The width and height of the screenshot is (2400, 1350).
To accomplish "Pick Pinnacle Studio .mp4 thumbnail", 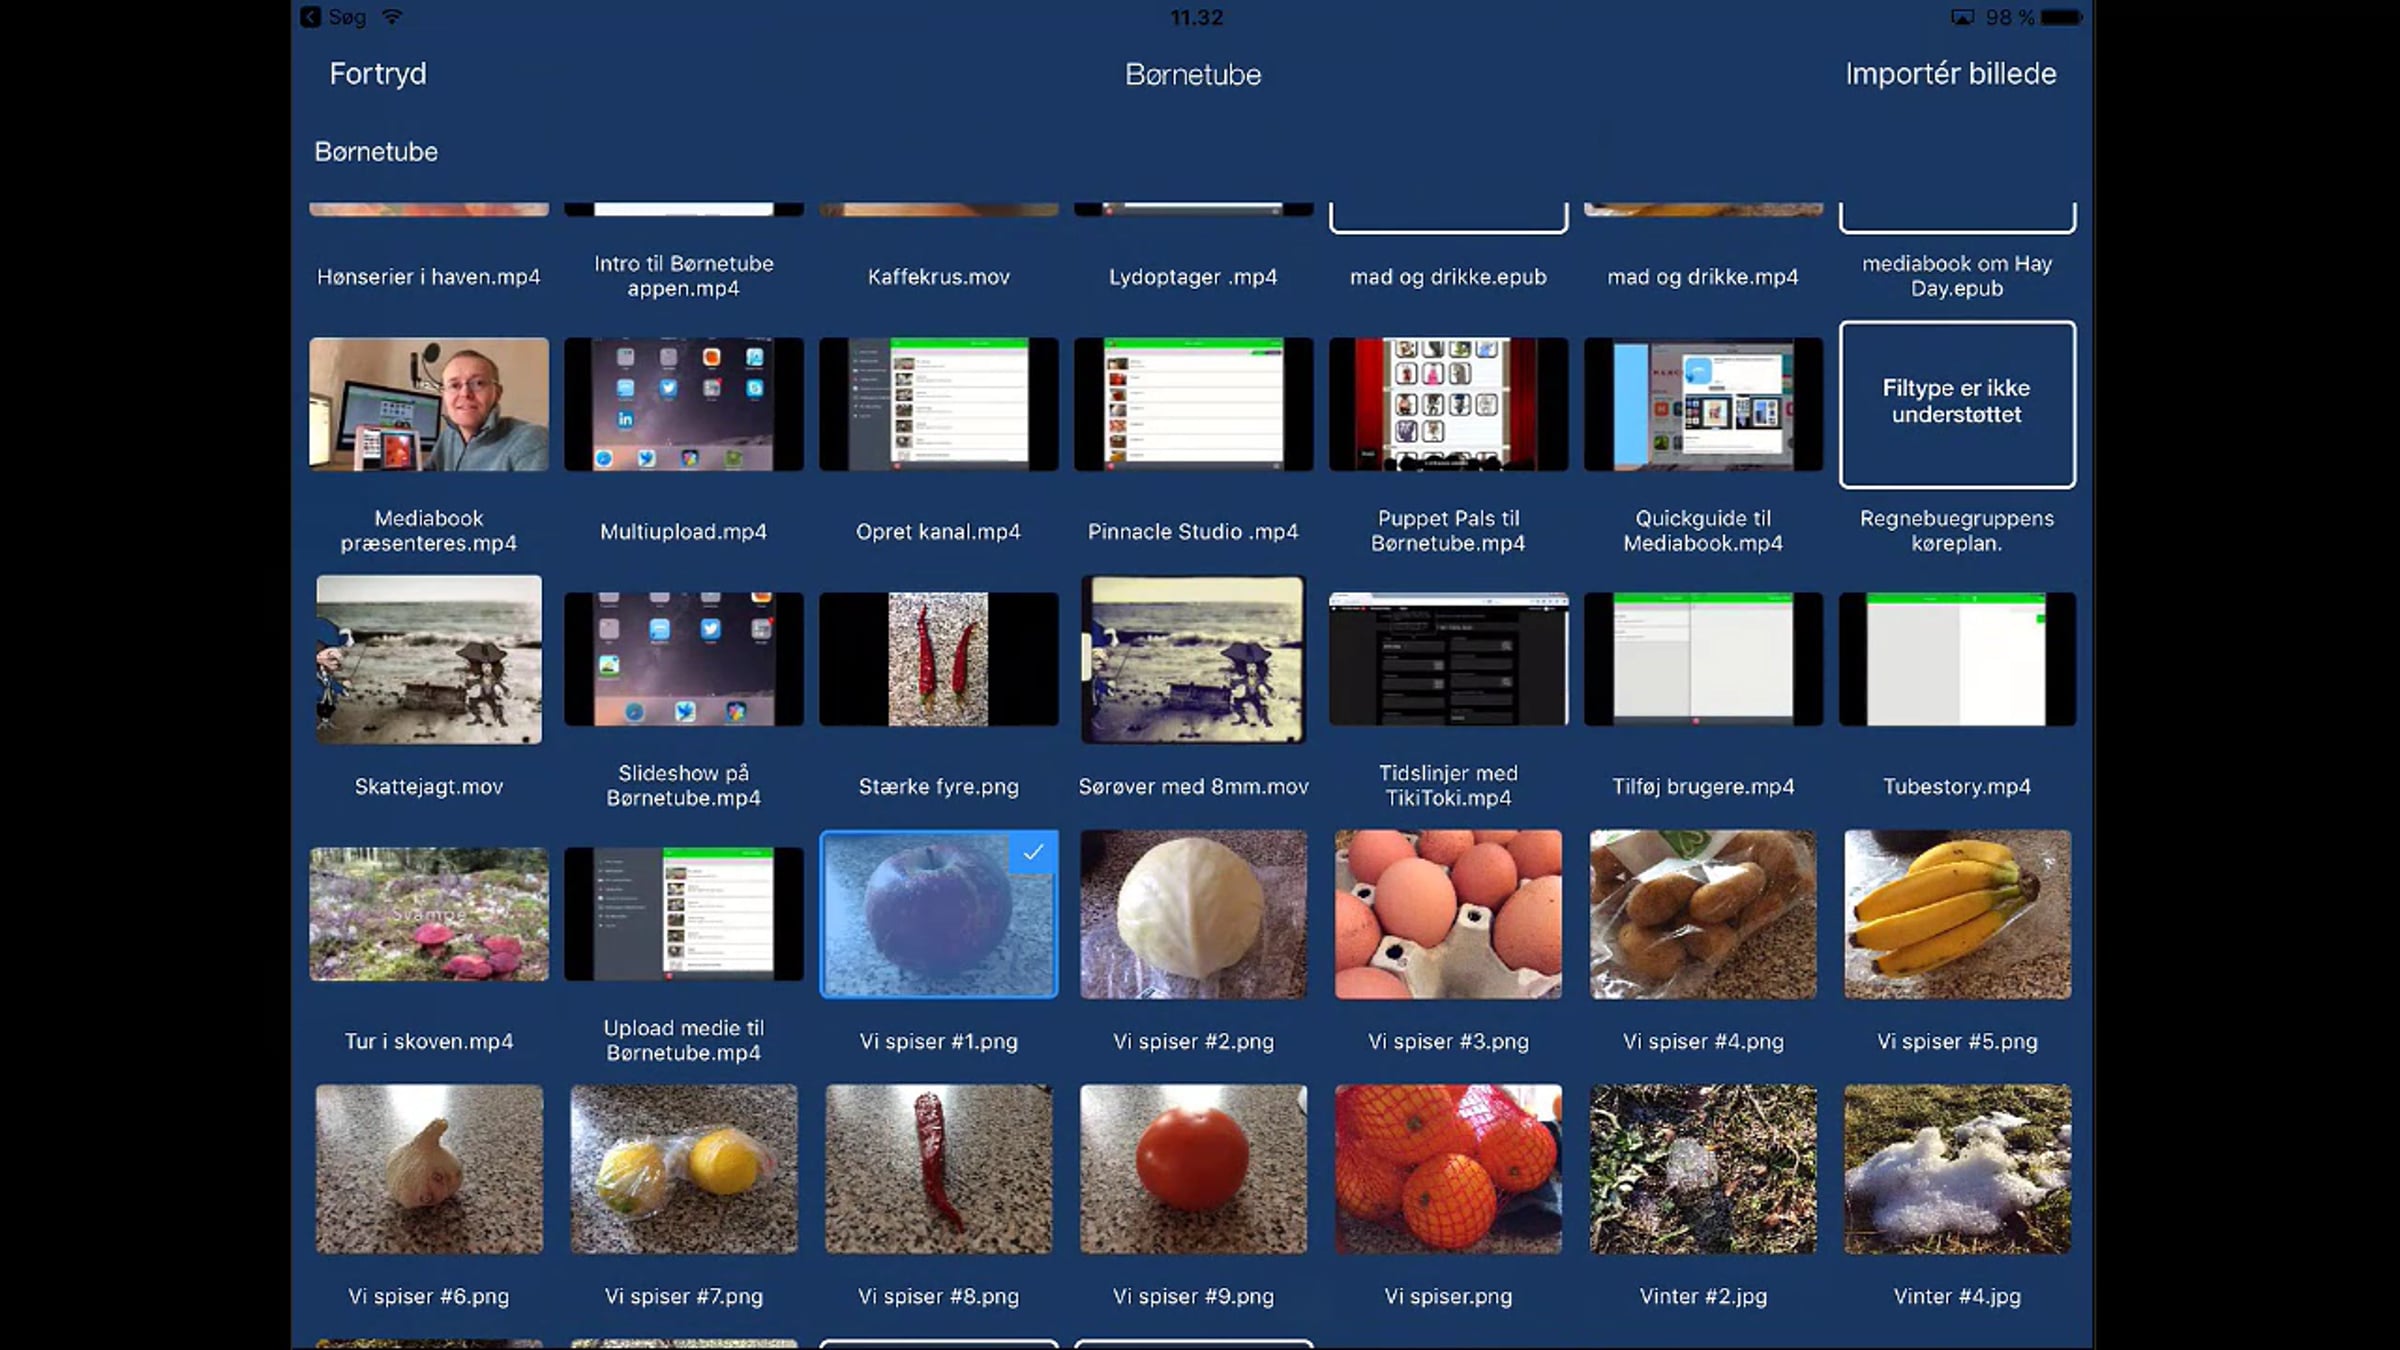I will (x=1193, y=404).
